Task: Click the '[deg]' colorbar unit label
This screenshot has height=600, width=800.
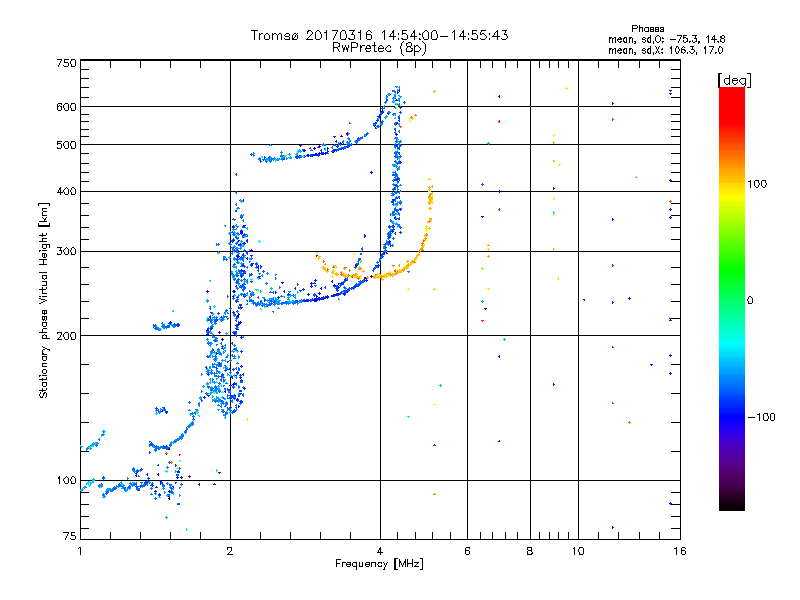Action: pos(734,80)
